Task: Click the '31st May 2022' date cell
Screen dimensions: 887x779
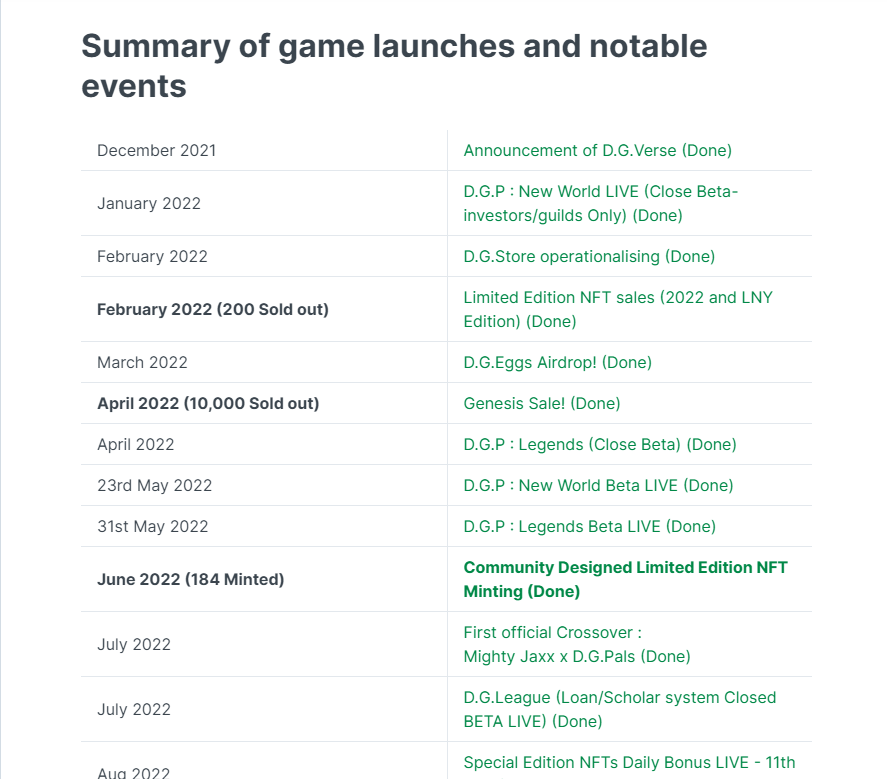Action: (x=152, y=527)
